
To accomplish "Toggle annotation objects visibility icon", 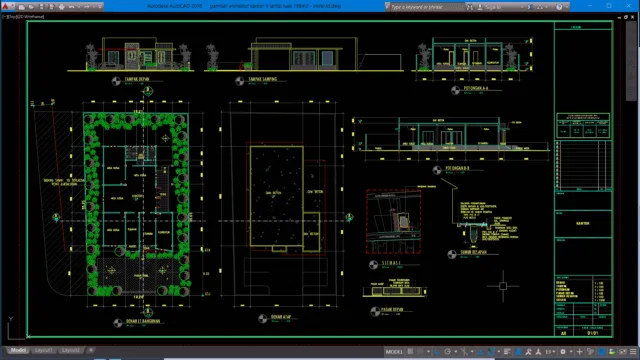I will tap(518, 351).
